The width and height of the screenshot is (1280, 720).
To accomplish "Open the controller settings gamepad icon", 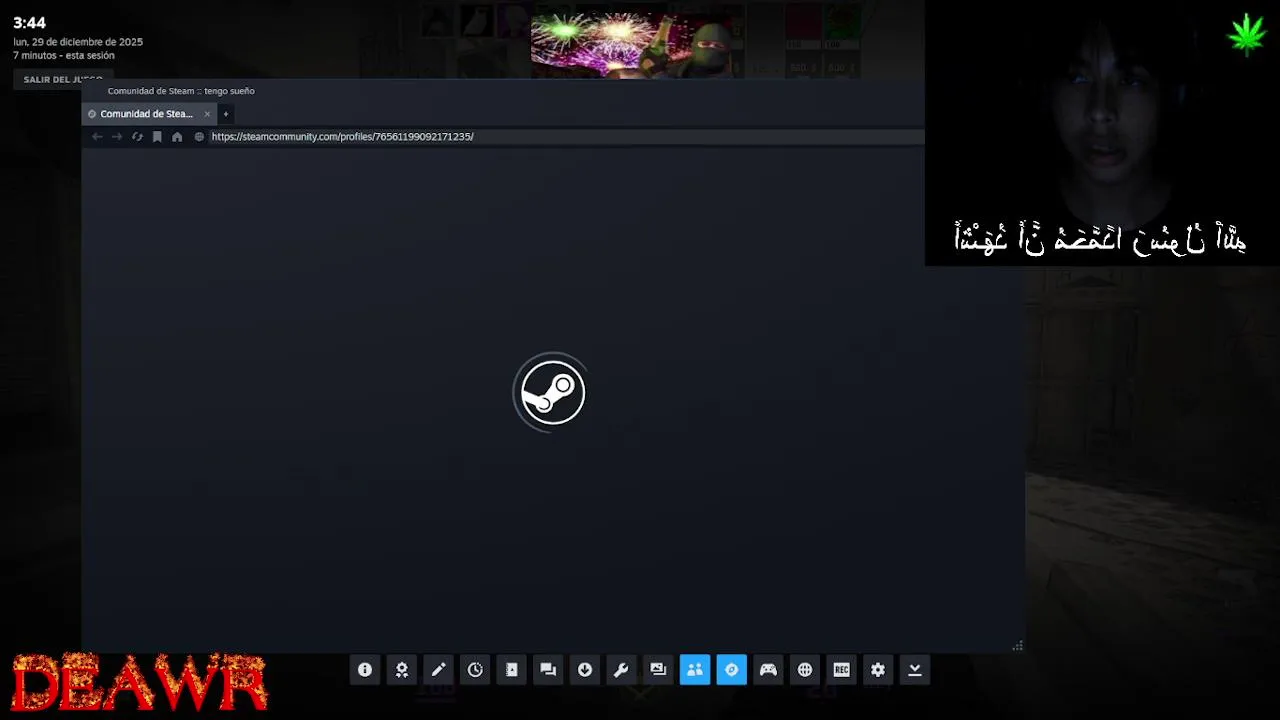I will pos(768,670).
